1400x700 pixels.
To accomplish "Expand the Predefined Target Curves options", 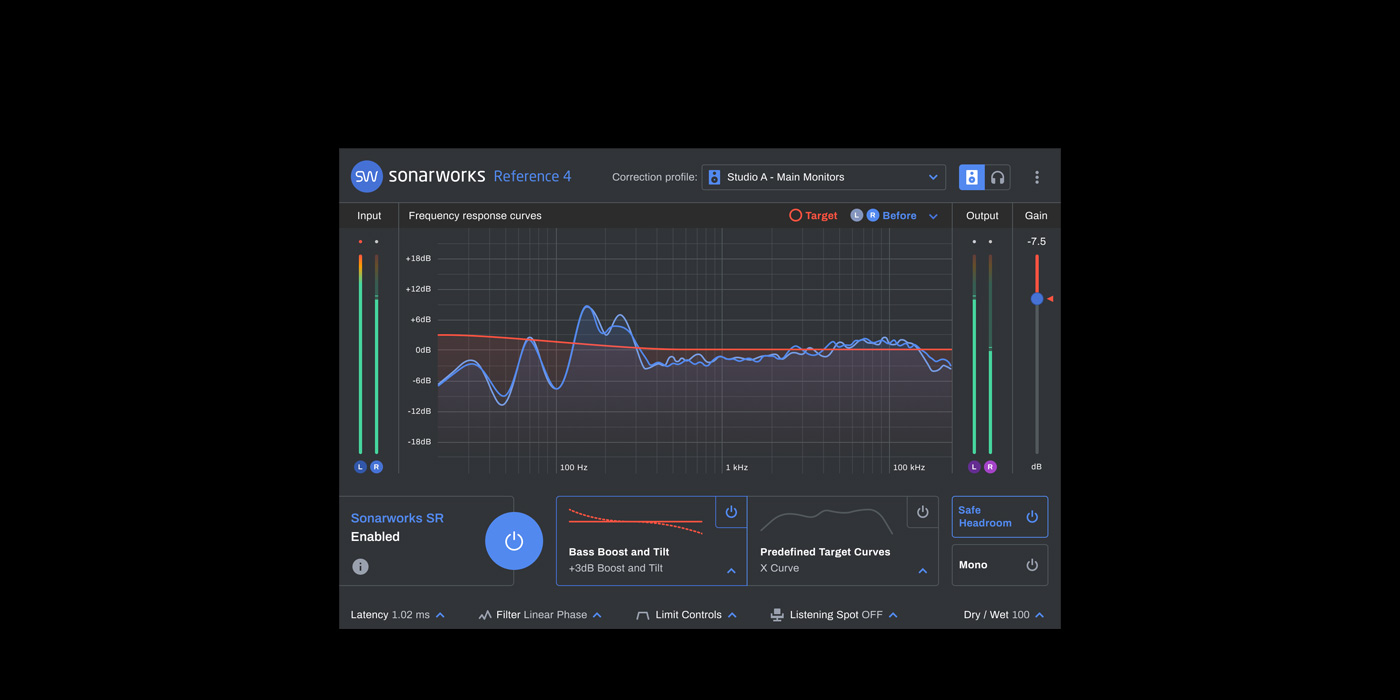I will 923,571.
